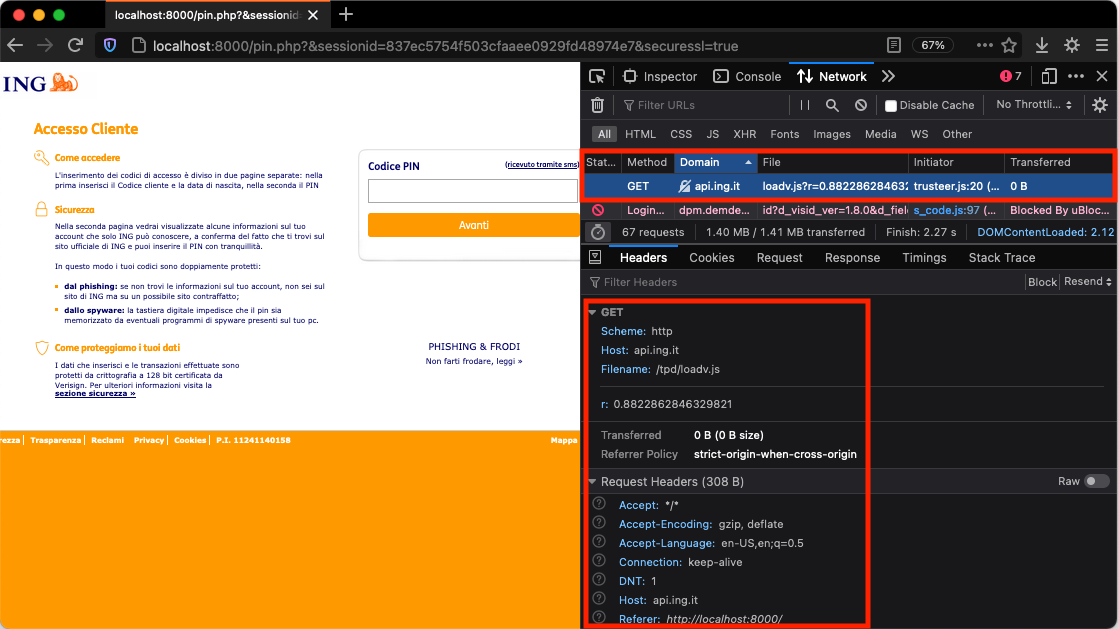Reload the current page

tap(76, 46)
